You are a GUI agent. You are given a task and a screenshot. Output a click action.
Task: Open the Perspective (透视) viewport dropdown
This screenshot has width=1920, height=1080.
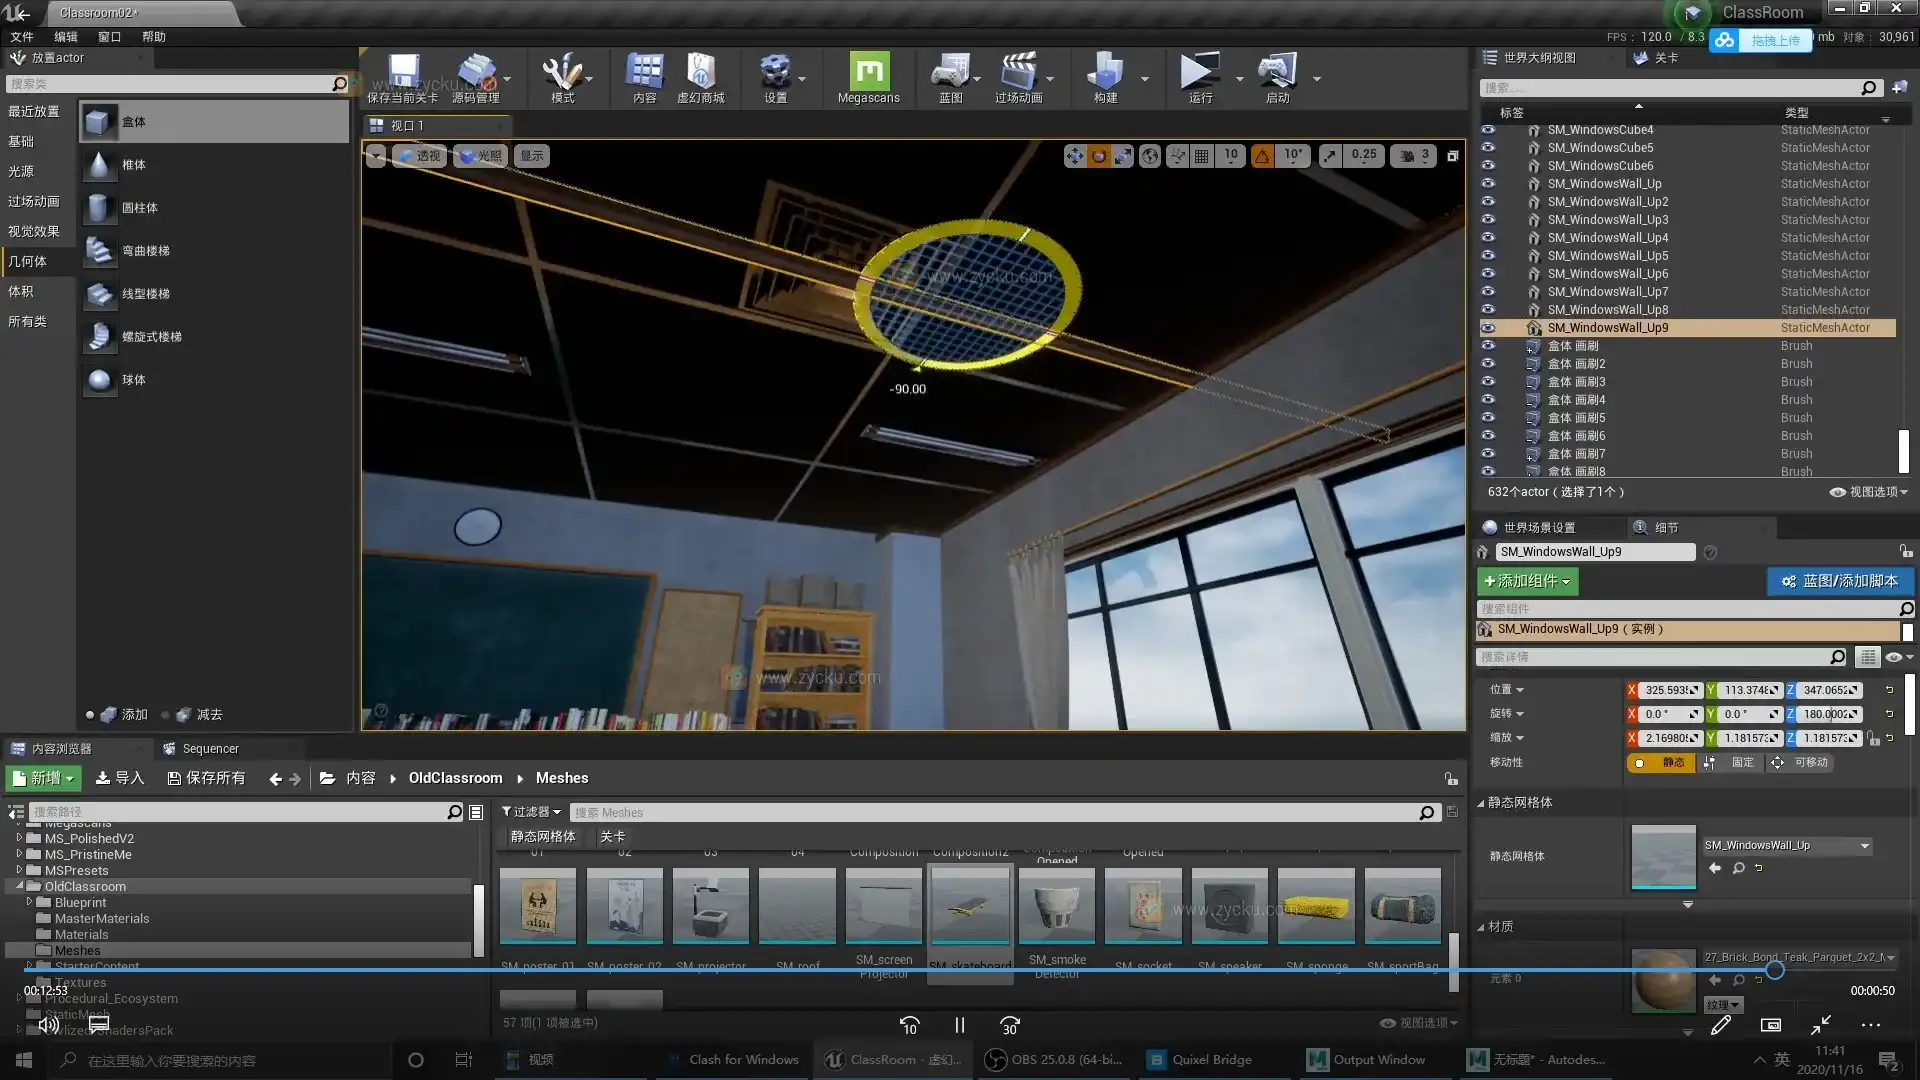[420, 155]
